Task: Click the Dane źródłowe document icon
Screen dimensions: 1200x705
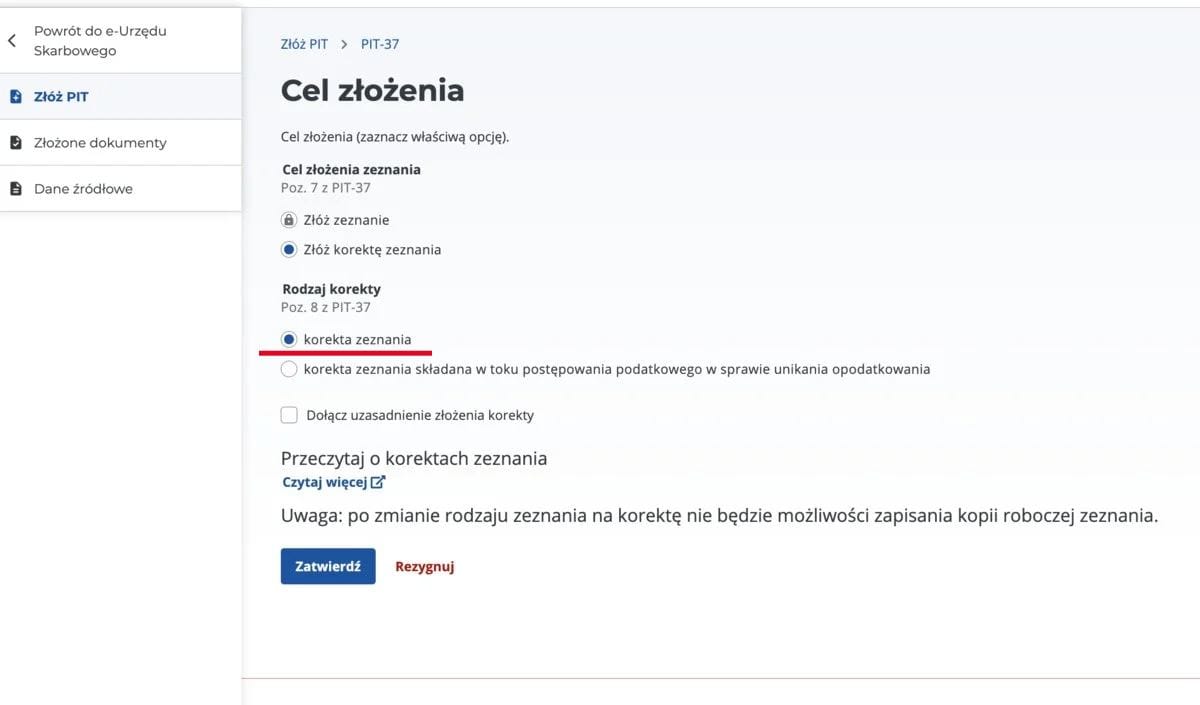Action: pyautogui.click(x=15, y=189)
